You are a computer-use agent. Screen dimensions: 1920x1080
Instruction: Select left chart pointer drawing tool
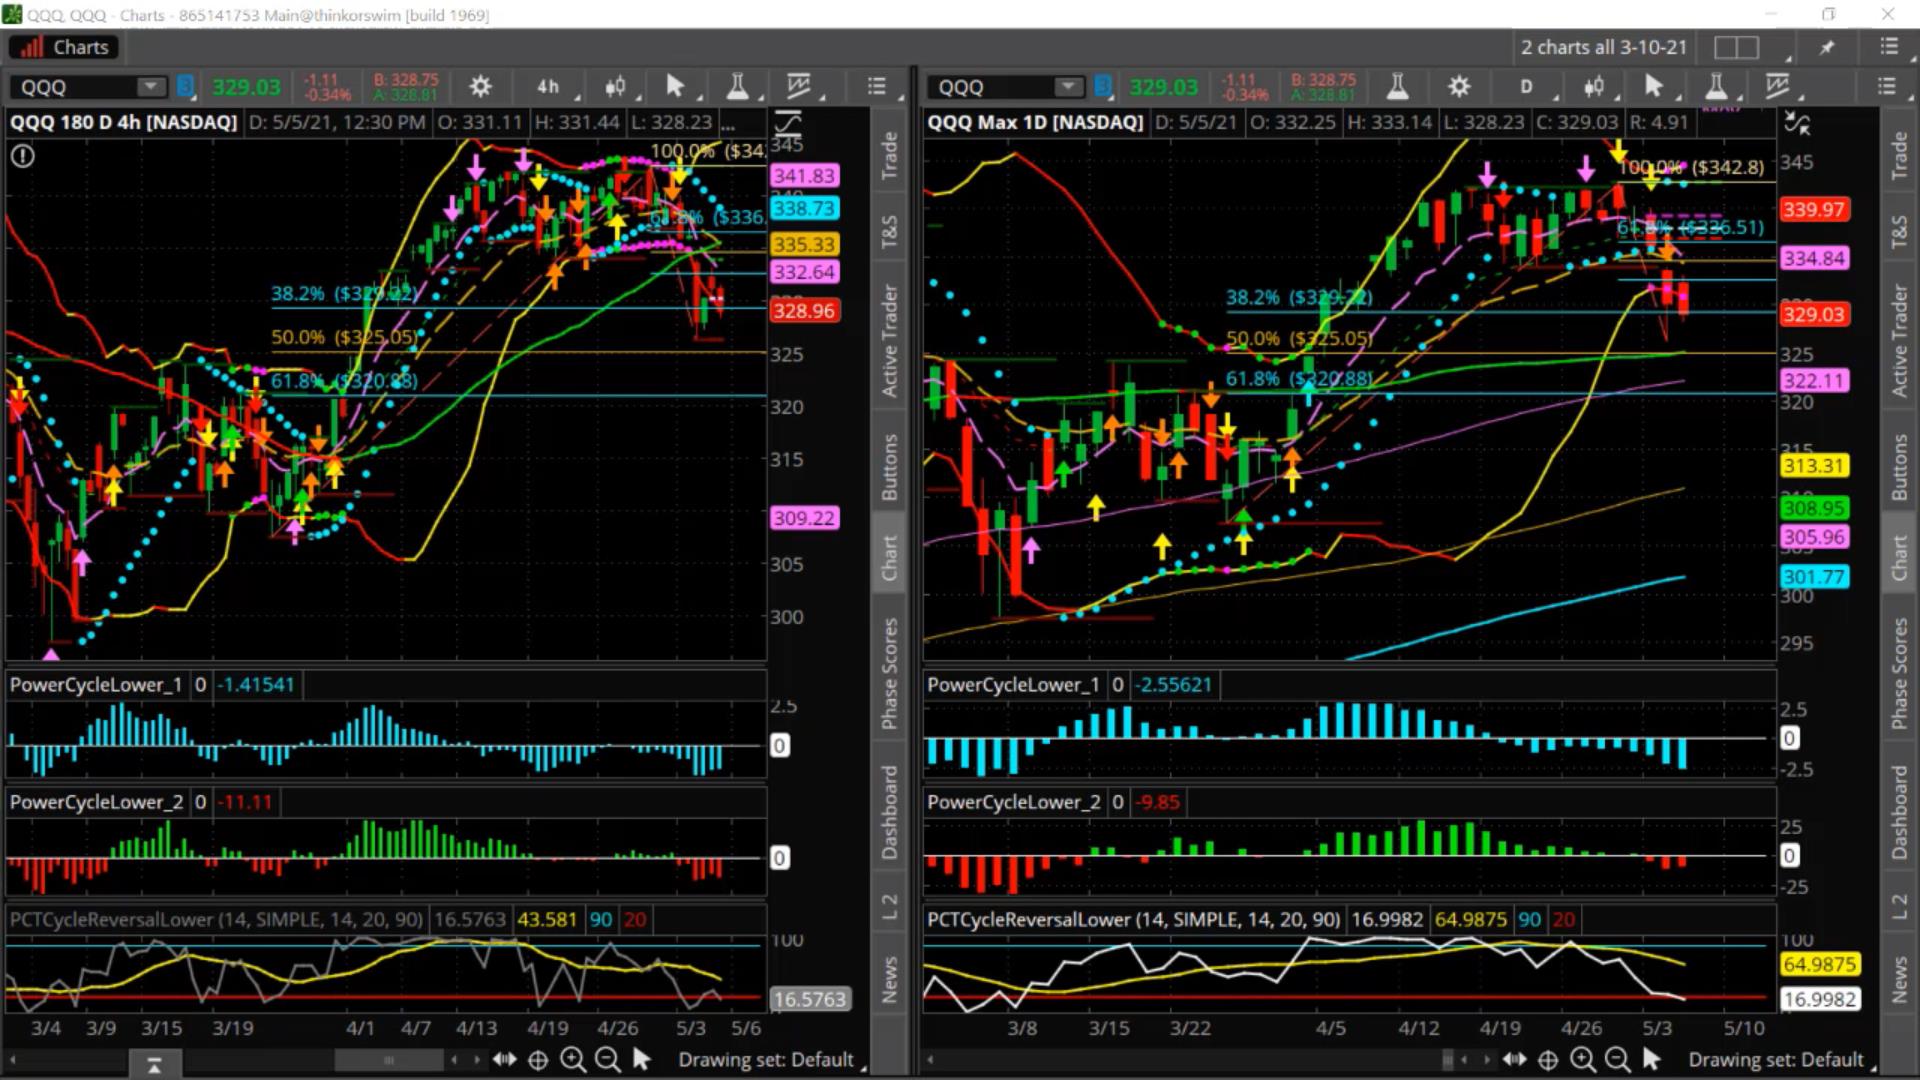pos(675,87)
